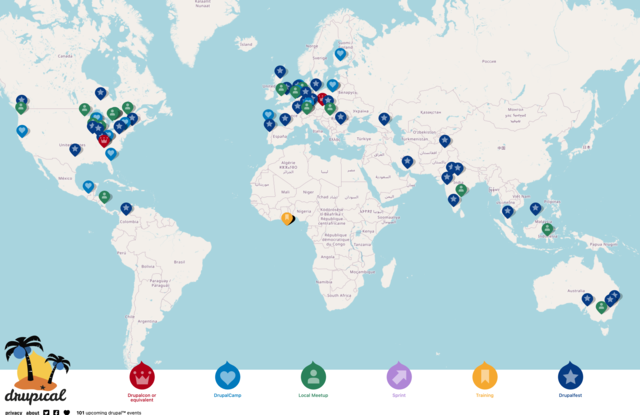
Task: Click the 101 upcoming drupal events text
Action: tap(109, 413)
